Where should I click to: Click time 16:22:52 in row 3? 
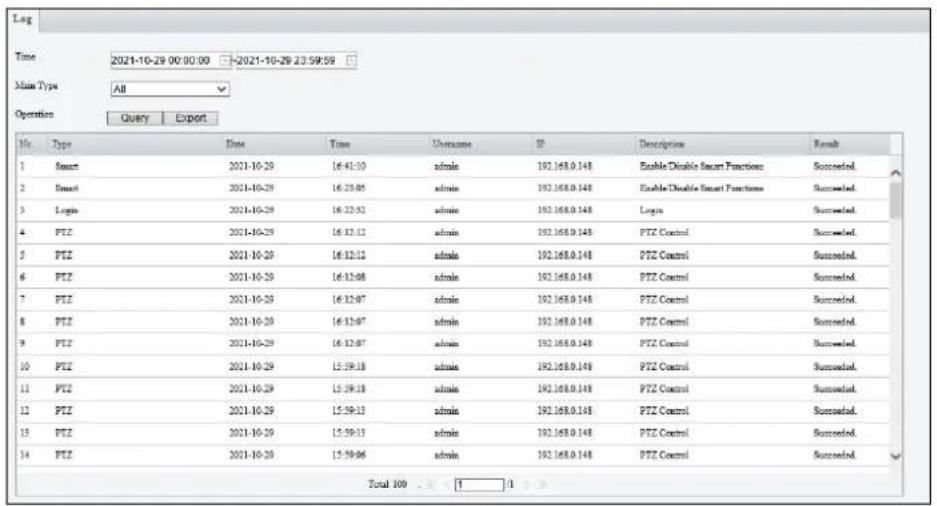point(349,210)
